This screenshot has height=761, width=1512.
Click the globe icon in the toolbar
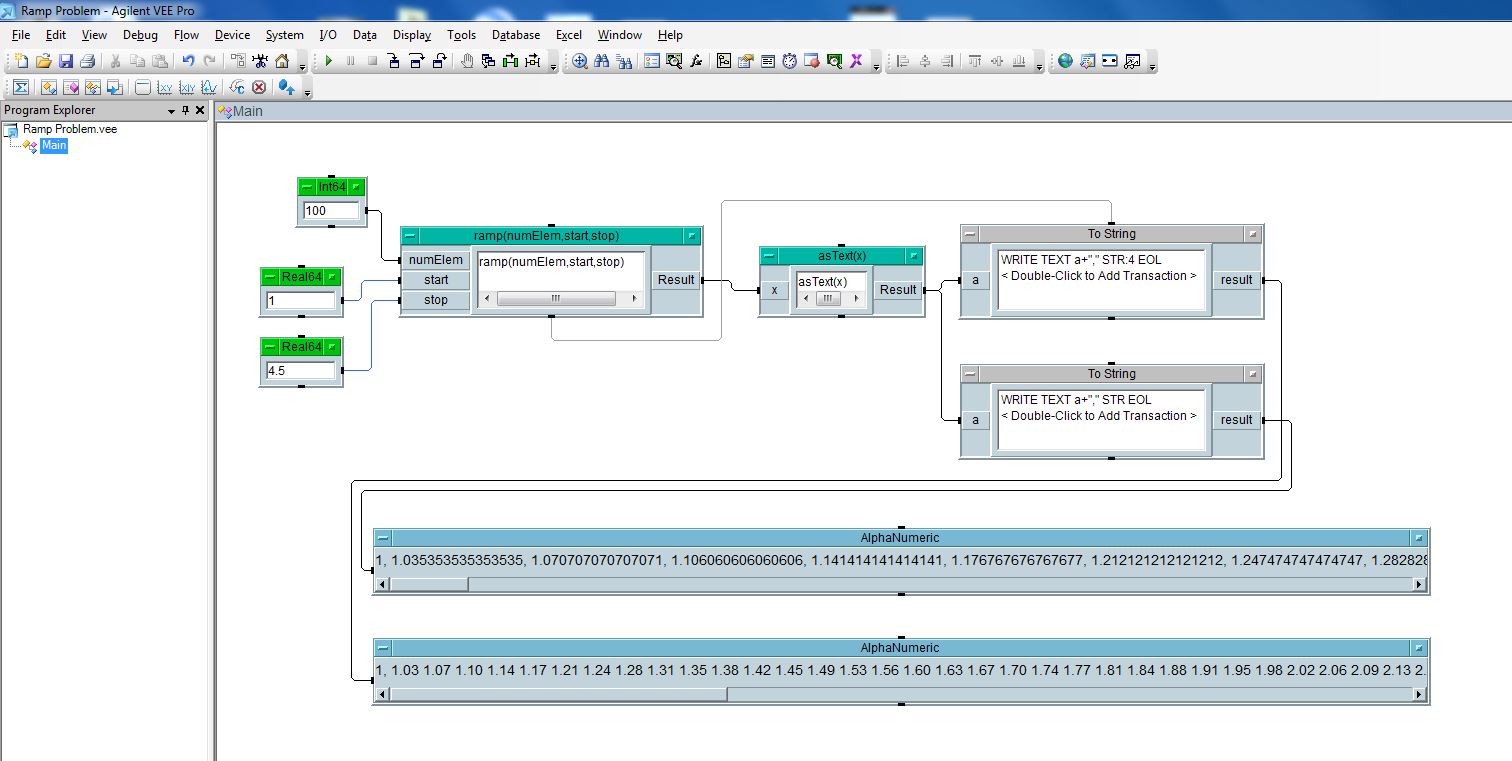1065,61
